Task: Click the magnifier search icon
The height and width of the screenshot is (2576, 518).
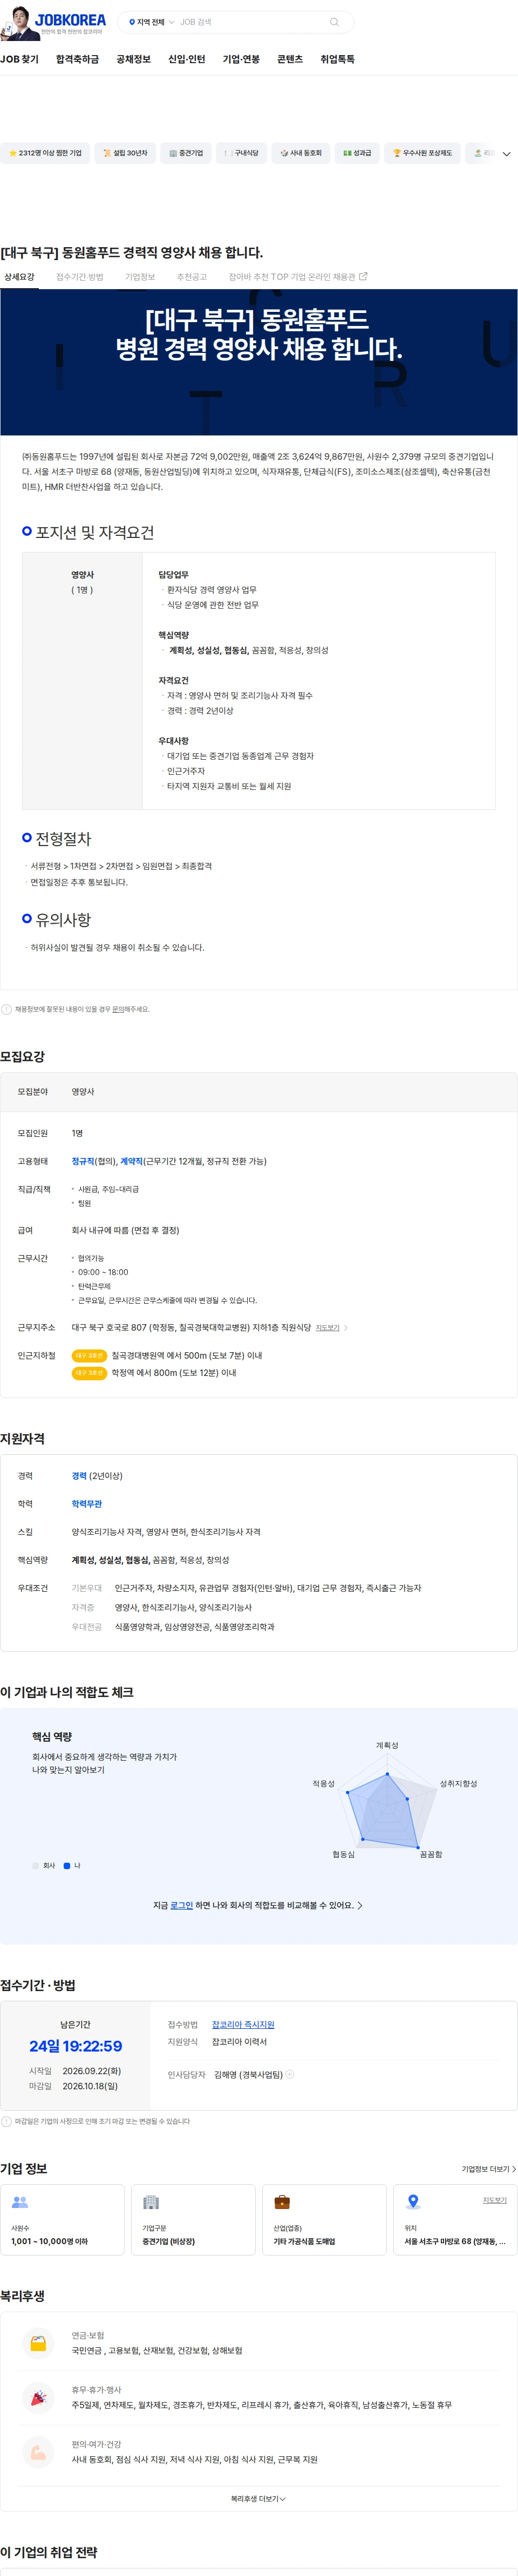Action: pyautogui.click(x=334, y=22)
